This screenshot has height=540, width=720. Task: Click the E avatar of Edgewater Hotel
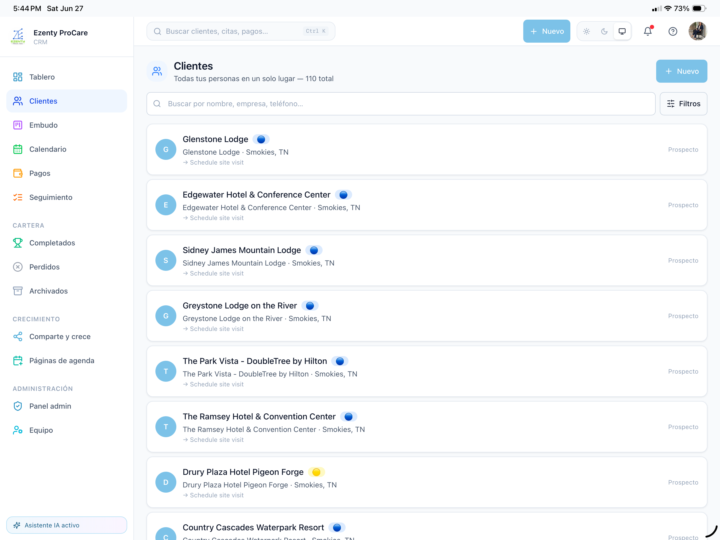pos(166,205)
